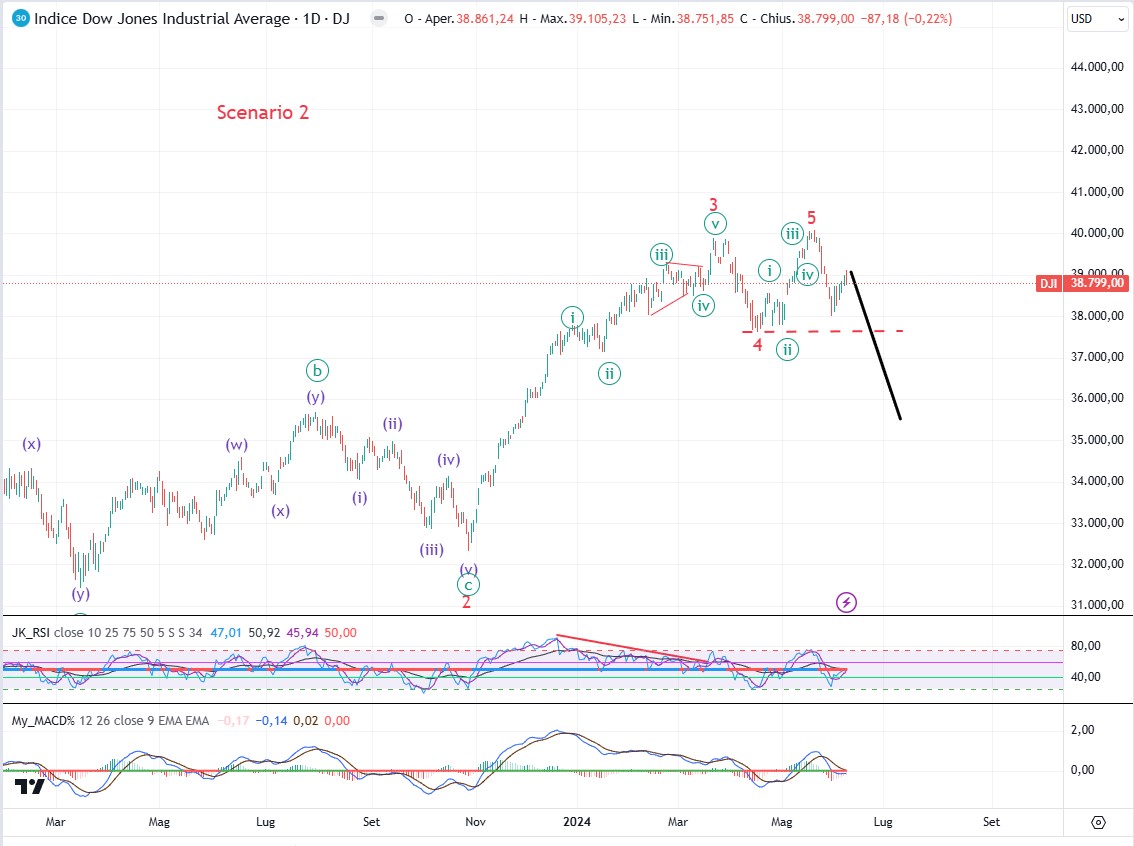This screenshot has height=846, width=1134.
Task: Click the MACD legend value −0,14
Action: pos(271,721)
